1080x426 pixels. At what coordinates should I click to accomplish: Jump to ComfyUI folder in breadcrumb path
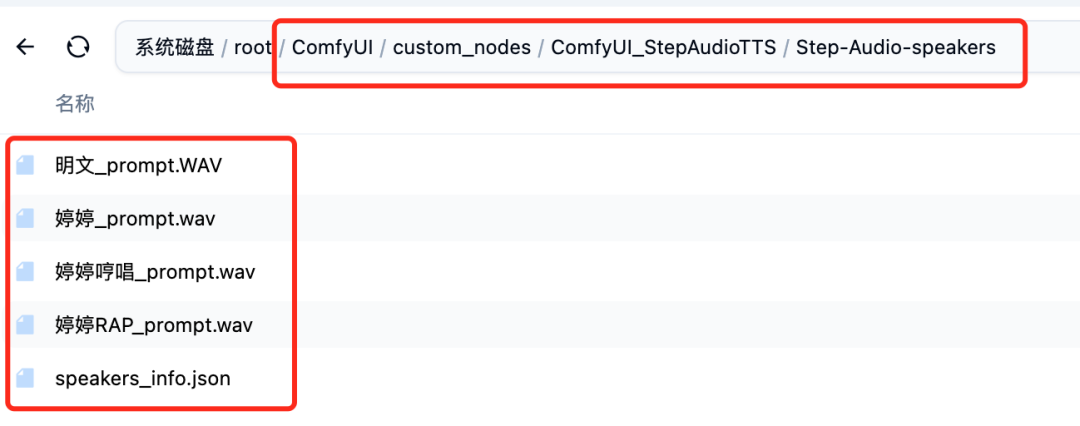(333, 47)
